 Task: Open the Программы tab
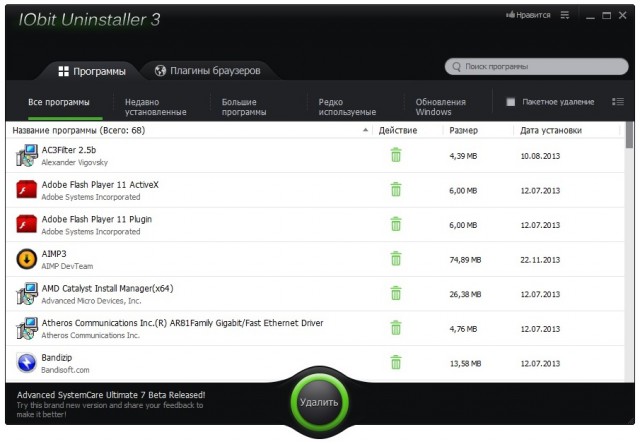coord(92,71)
